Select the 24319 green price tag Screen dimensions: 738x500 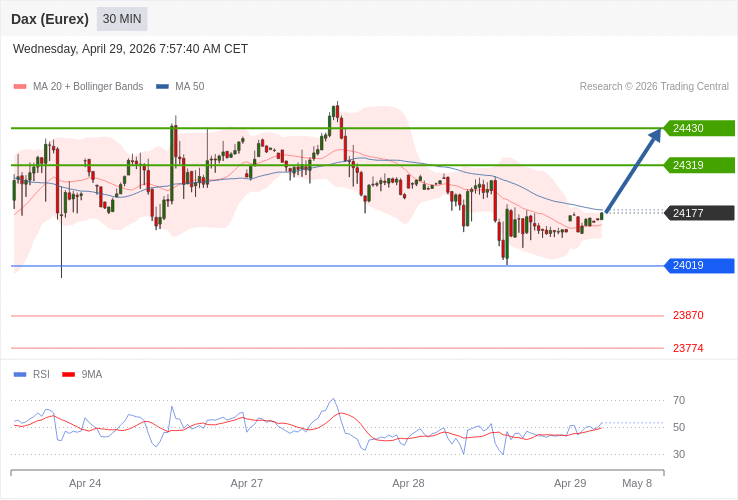[699, 165]
